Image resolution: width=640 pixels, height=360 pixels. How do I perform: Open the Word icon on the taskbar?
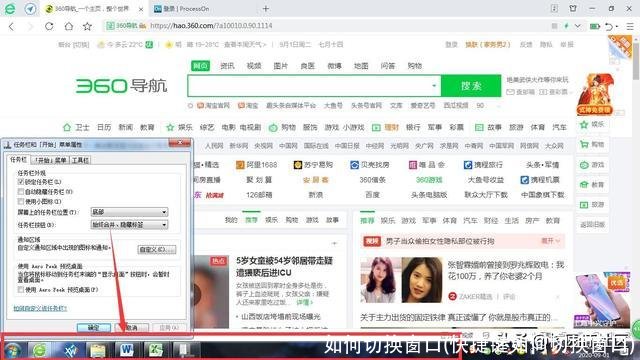coord(127,350)
